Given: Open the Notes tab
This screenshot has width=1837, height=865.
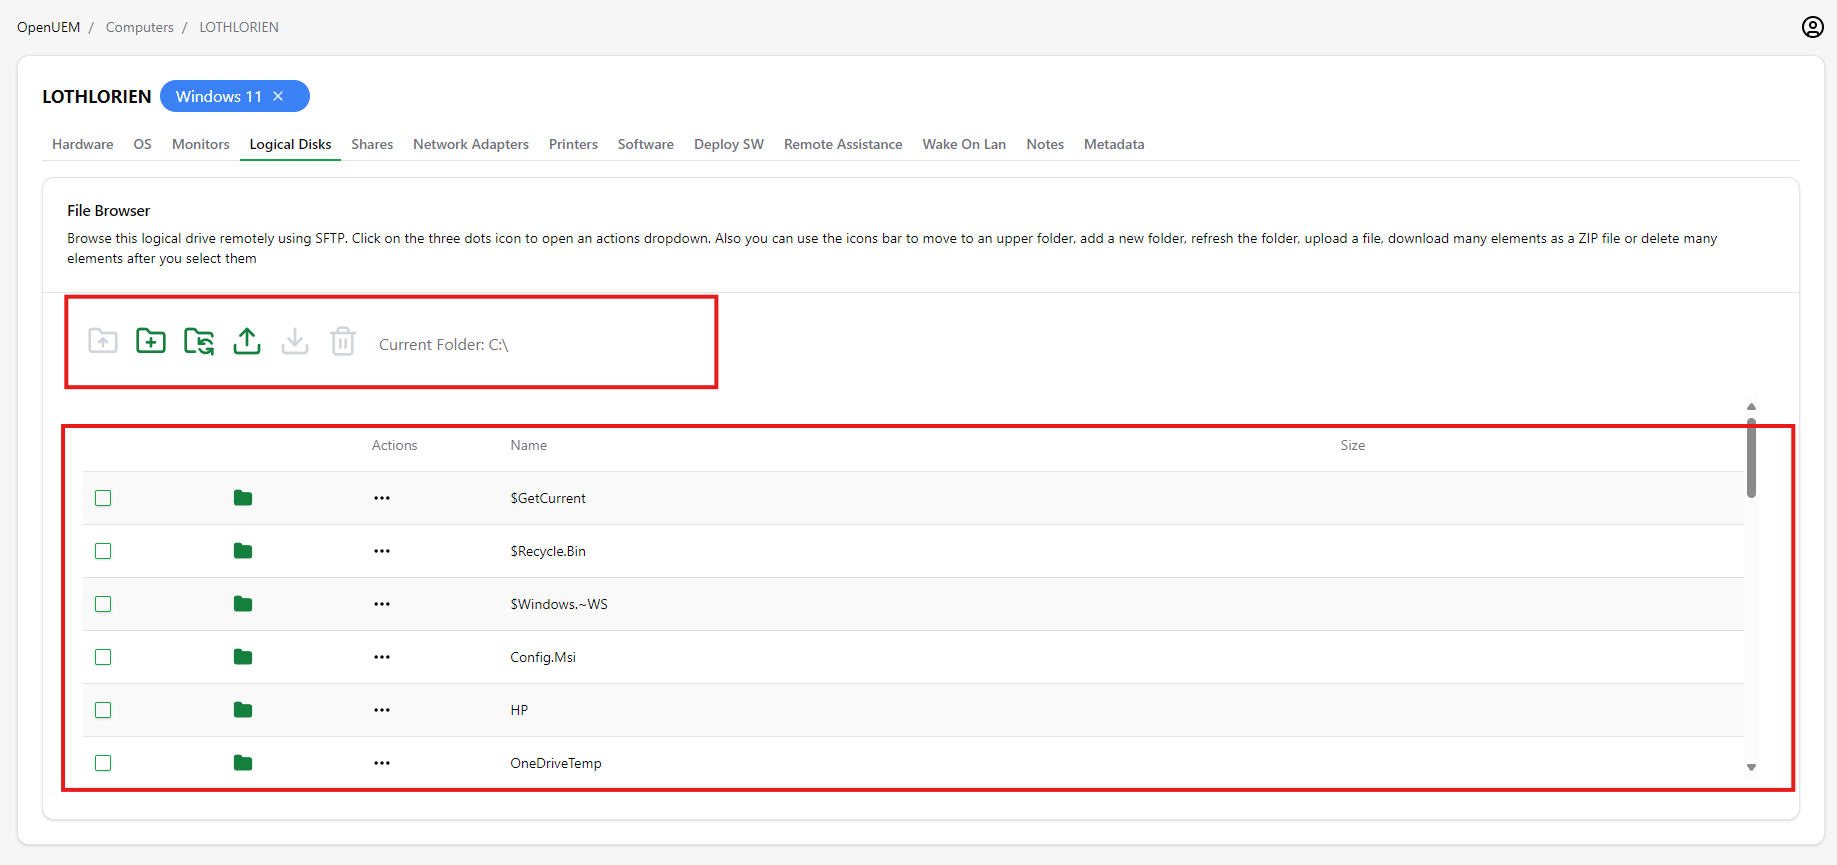Looking at the screenshot, I should point(1045,144).
